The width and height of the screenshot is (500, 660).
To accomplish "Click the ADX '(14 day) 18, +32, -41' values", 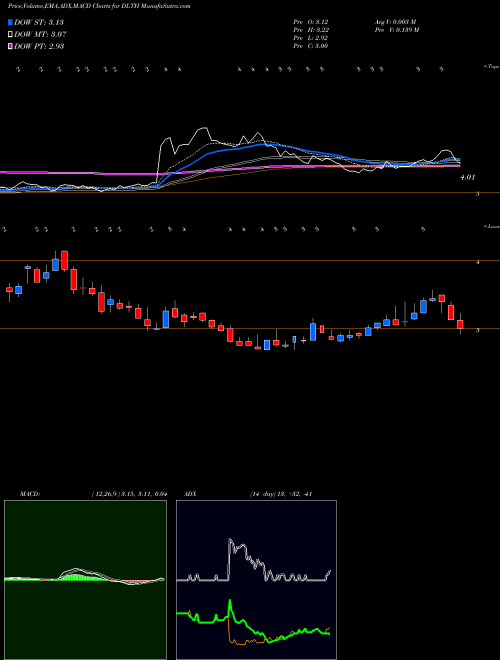I will (x=281, y=494).
